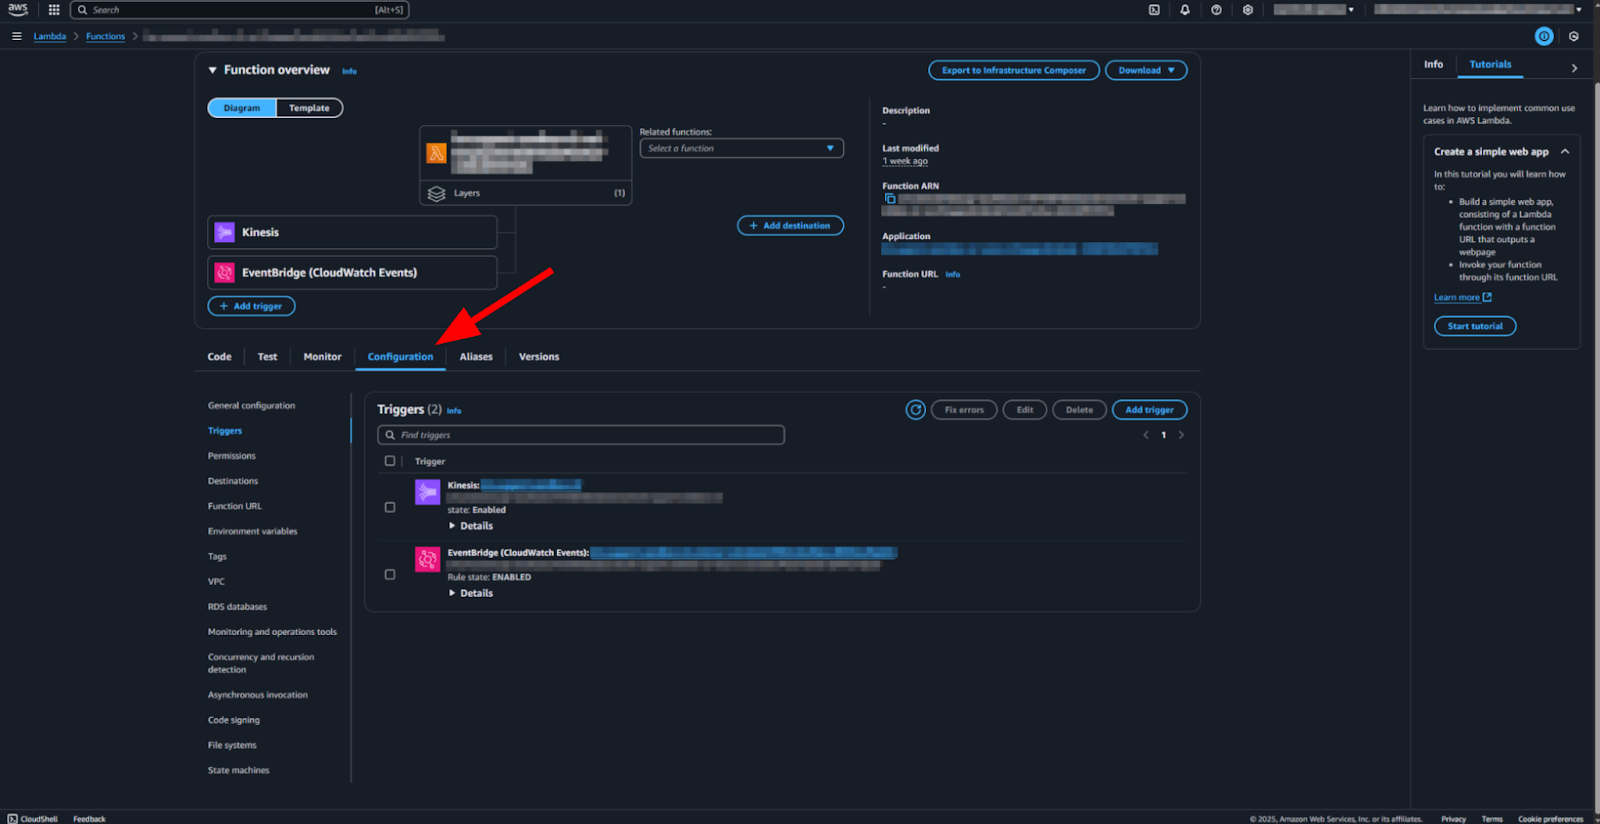Click Add destination button
Viewport: 1600px width, 824px height.
click(x=790, y=226)
